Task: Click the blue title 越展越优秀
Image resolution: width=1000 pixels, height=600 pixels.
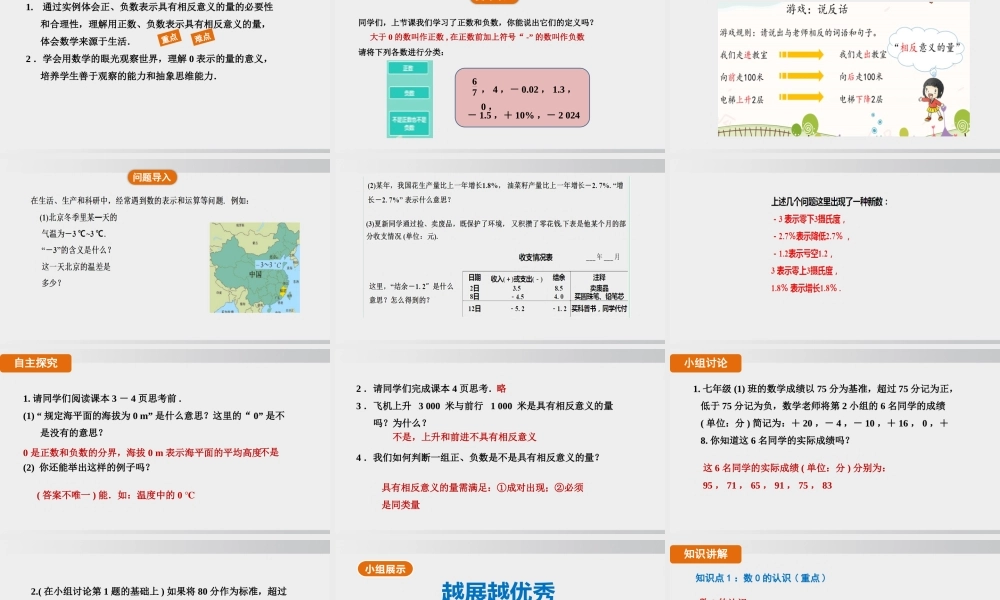Action: [x=498, y=590]
